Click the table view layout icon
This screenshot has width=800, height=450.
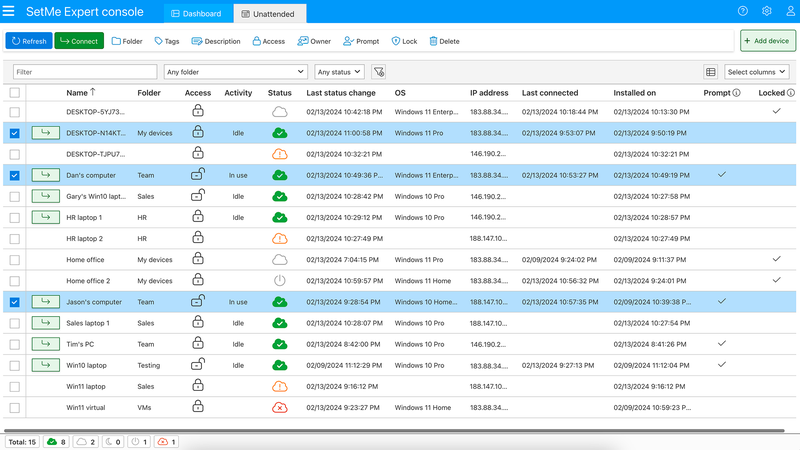(710, 72)
